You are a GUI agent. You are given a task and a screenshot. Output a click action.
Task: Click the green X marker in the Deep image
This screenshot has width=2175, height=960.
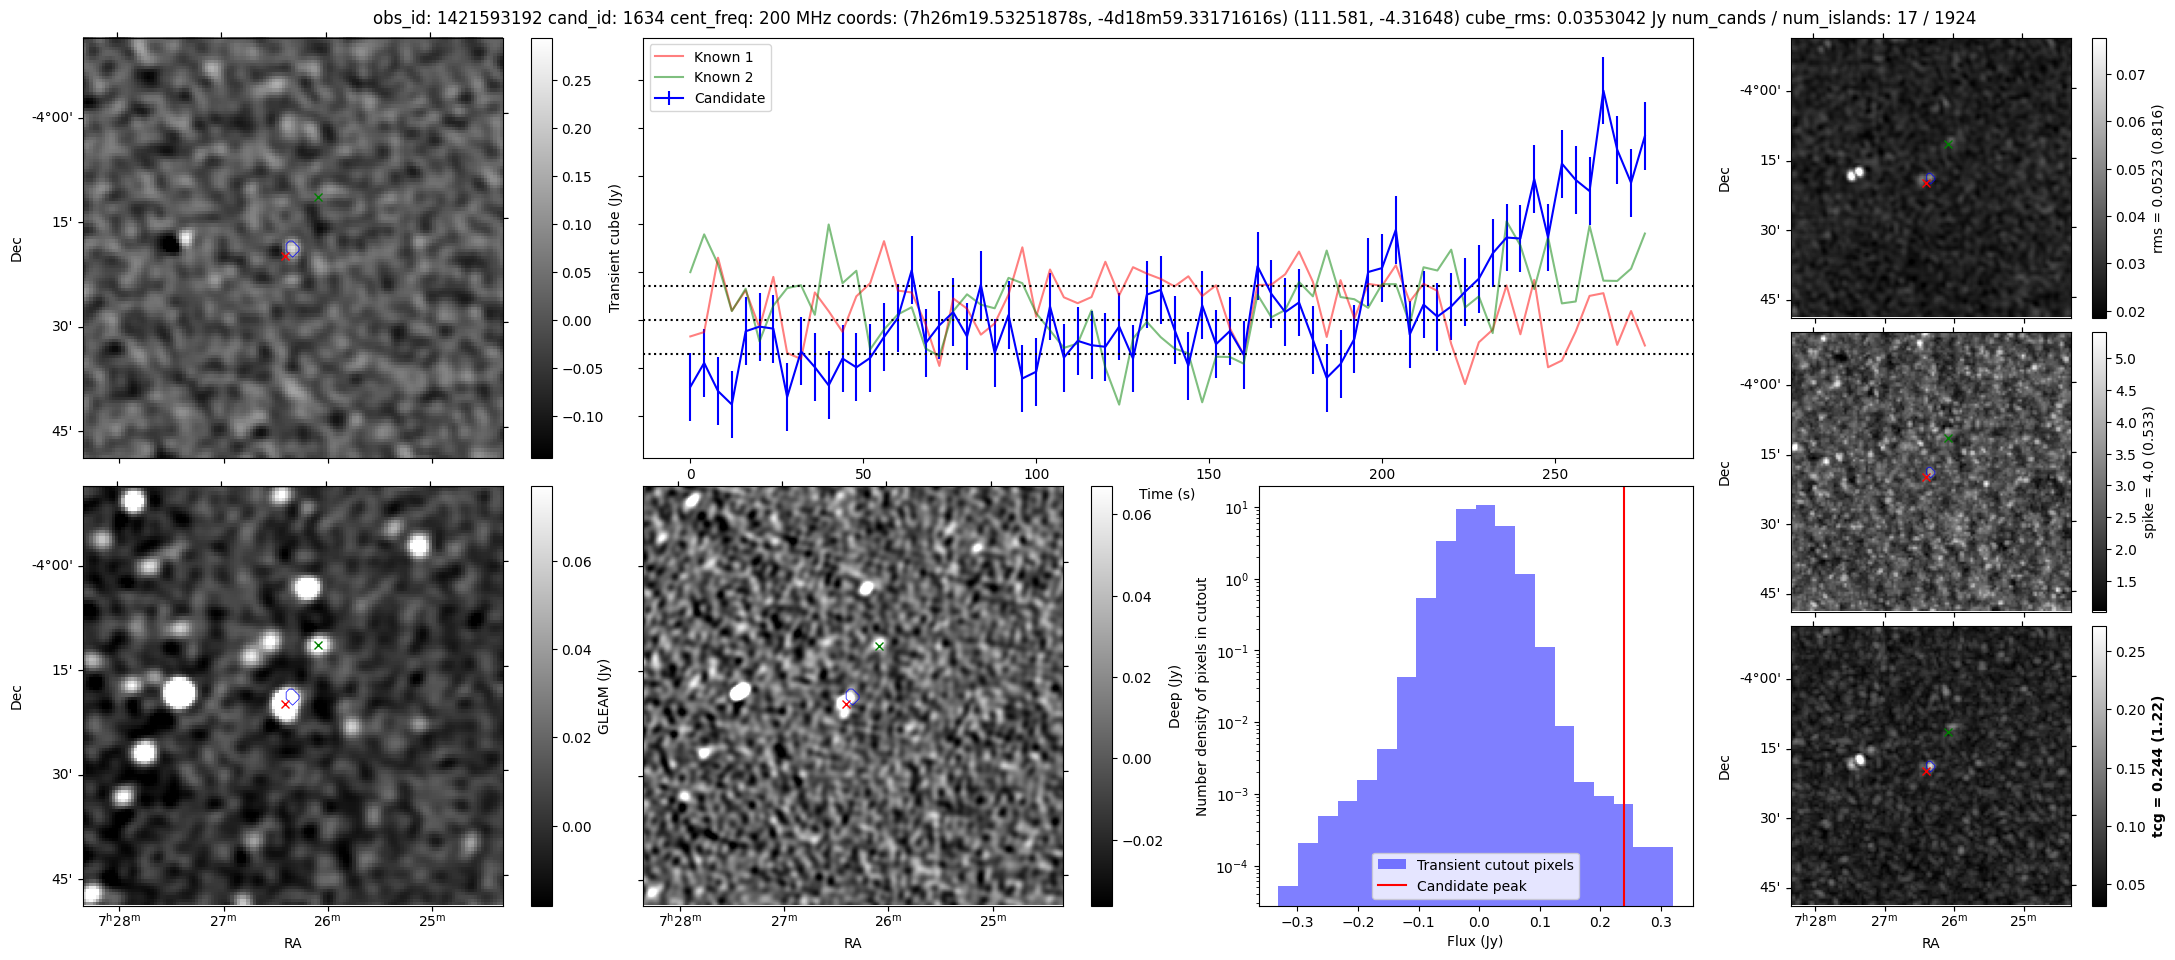click(x=879, y=646)
